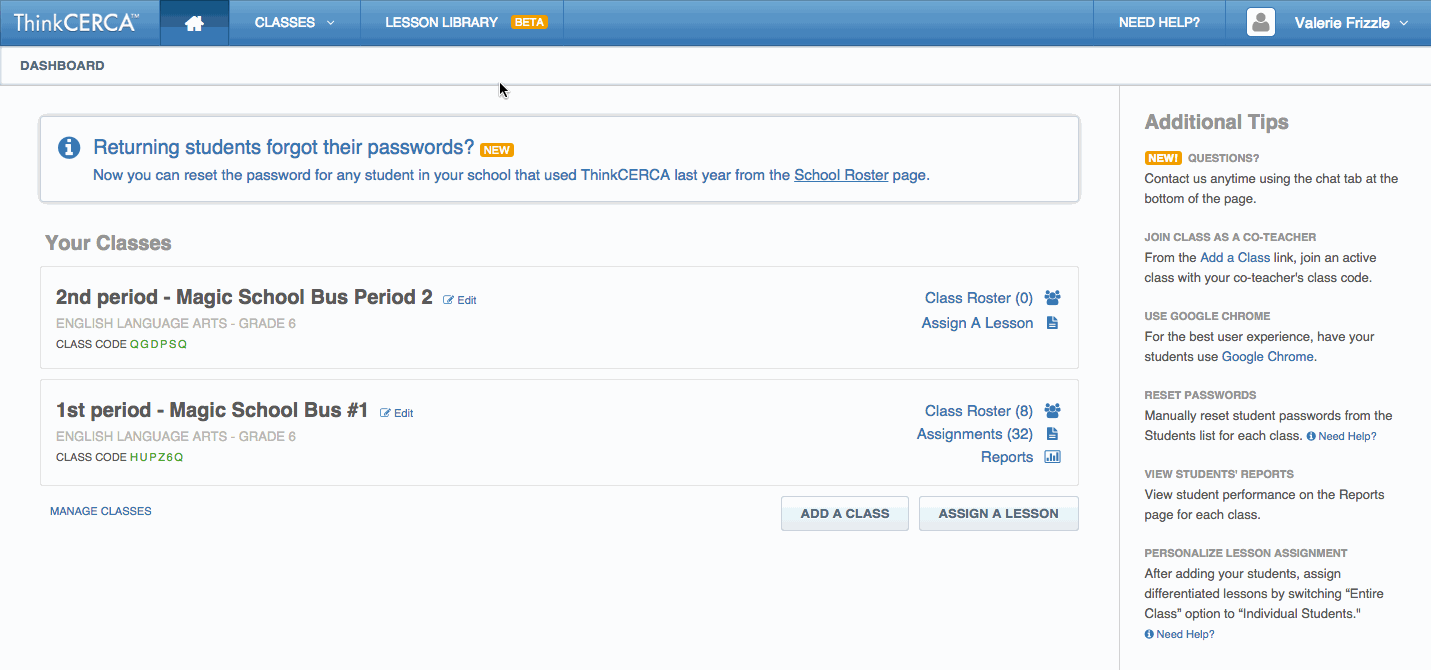Click the class code QGDPSQ
The width and height of the screenshot is (1431, 670).
tap(158, 344)
